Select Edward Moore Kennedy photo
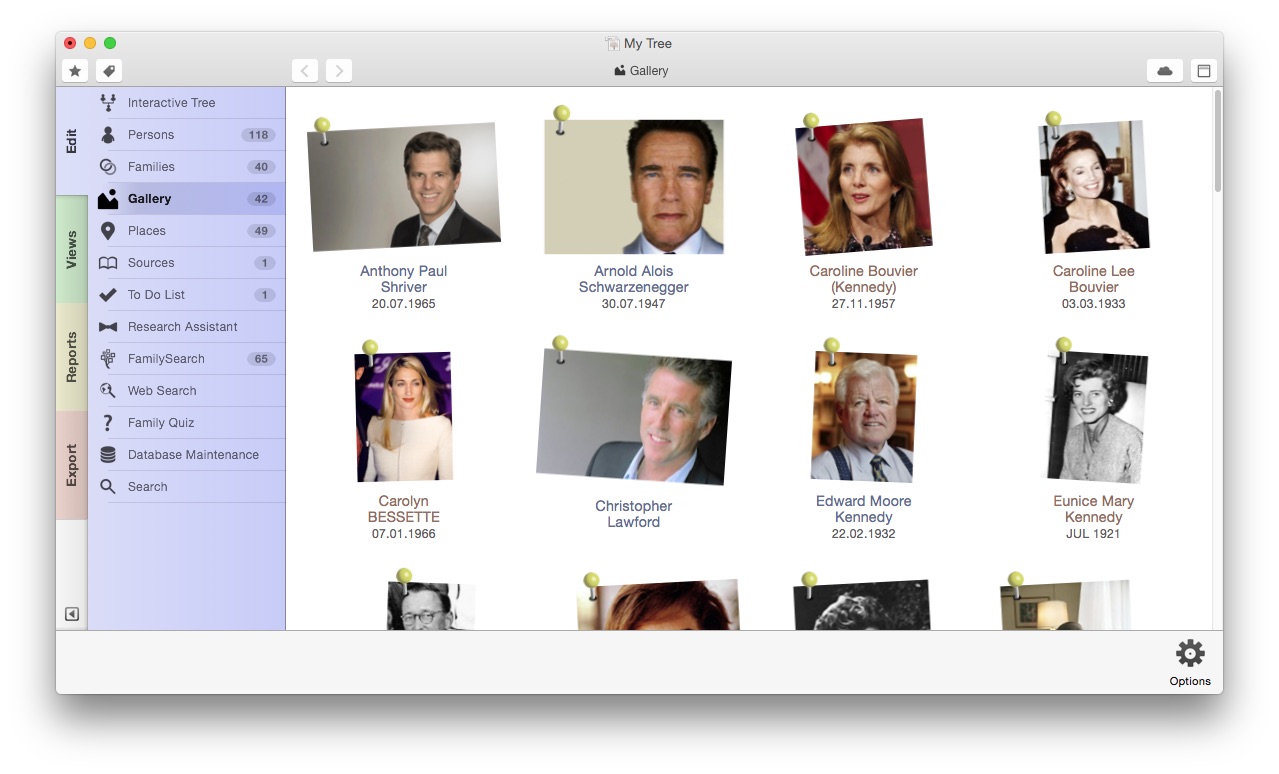Viewport: 1279px width, 774px height. click(864, 416)
